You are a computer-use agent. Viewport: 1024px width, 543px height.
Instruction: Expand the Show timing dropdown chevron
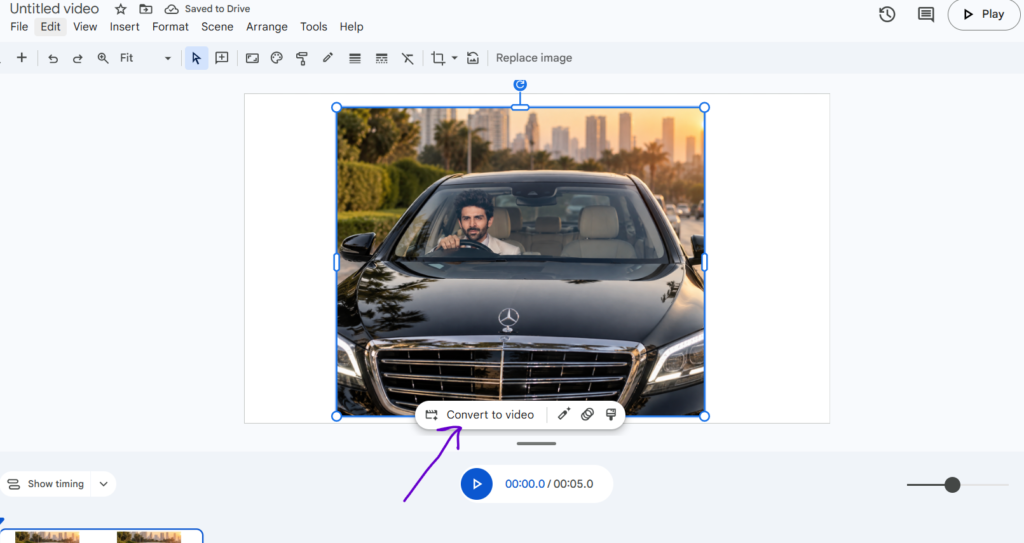pyautogui.click(x=103, y=484)
